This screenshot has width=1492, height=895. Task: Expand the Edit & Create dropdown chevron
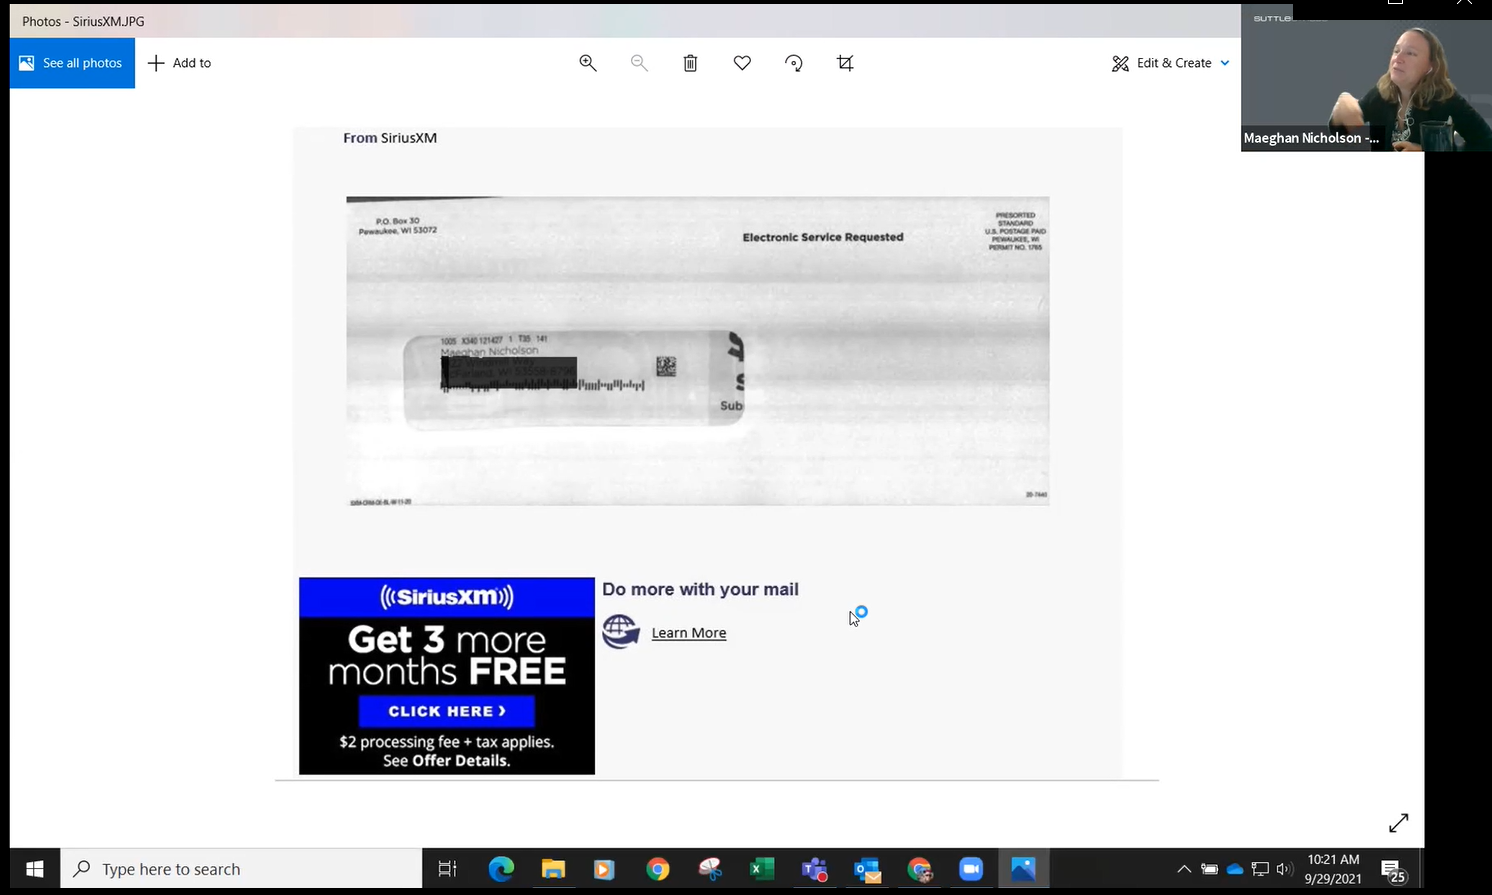click(1225, 62)
